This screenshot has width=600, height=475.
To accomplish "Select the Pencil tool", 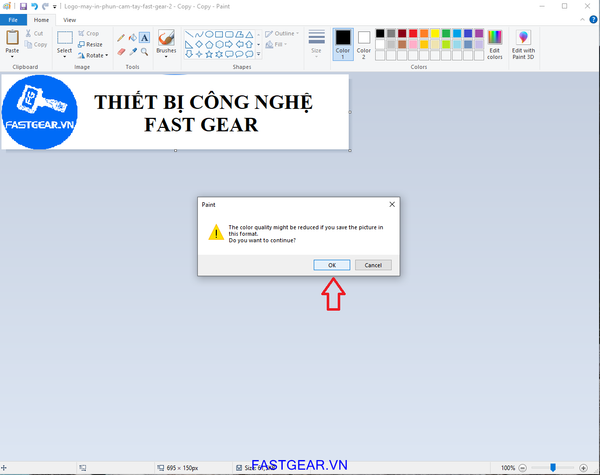I will [x=121, y=38].
